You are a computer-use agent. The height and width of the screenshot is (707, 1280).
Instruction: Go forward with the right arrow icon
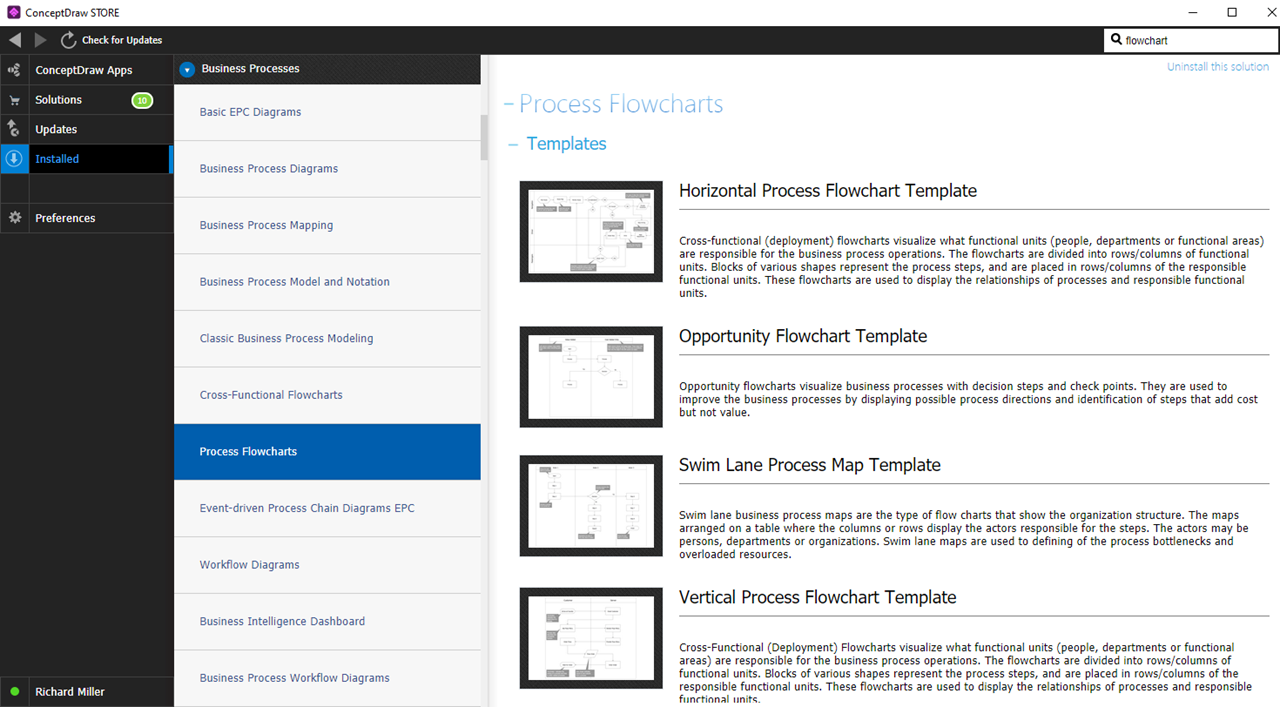41,40
